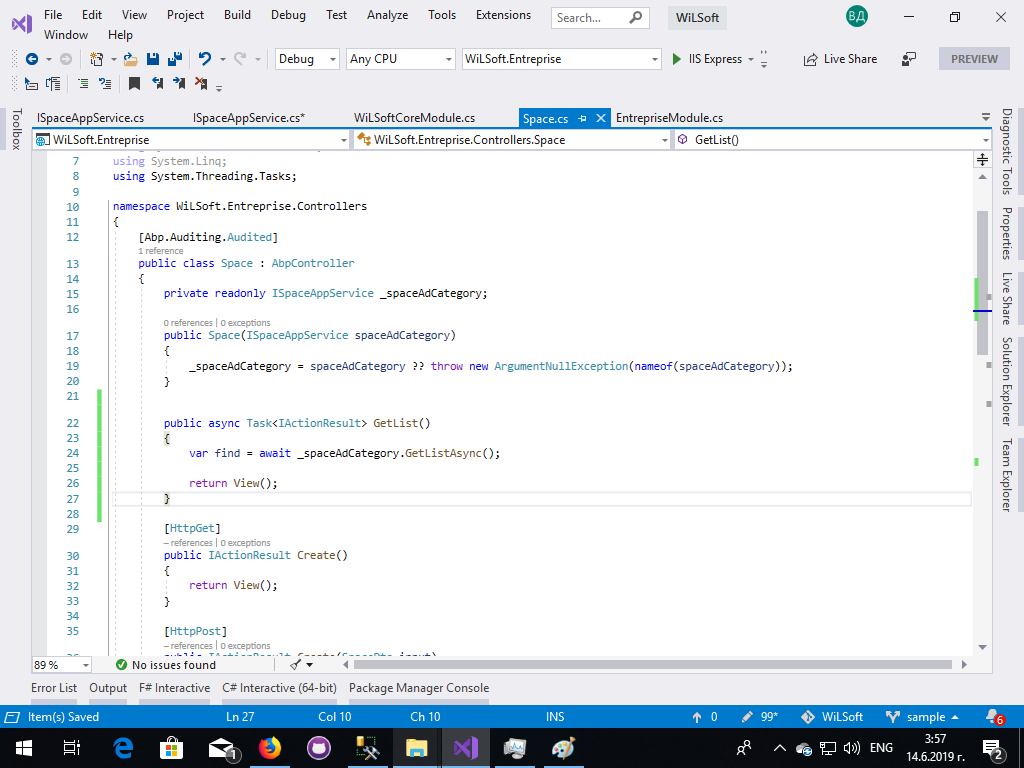This screenshot has width=1024, height=768.
Task: Create a new project with toolbar icon
Action: pyautogui.click(x=97, y=59)
